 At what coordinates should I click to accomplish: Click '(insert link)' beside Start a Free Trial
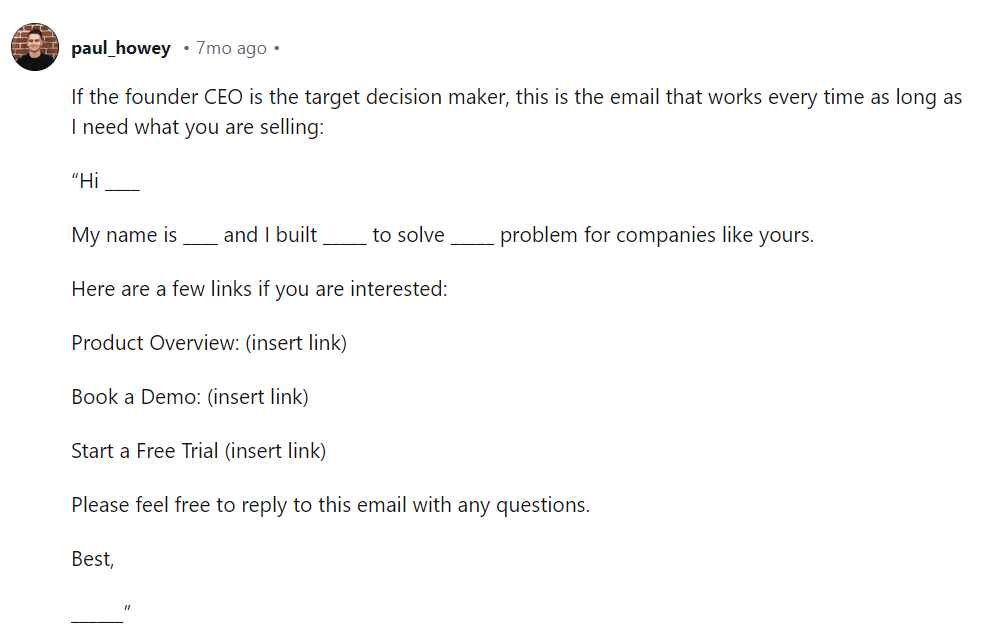coord(276,451)
